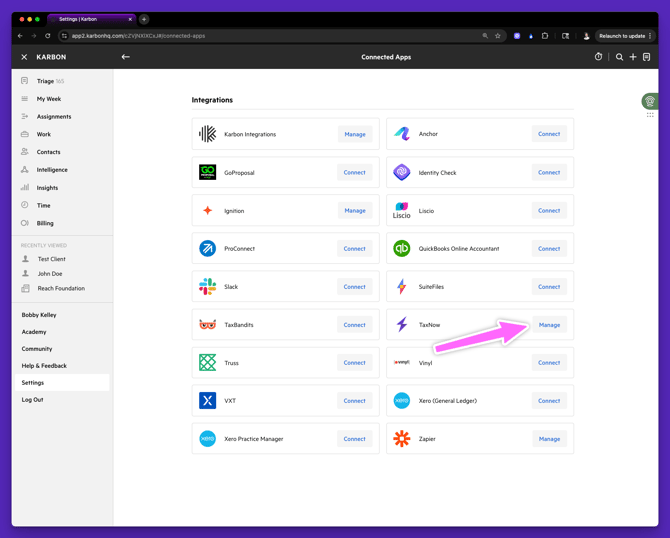
Task: Open search with the magnifier icon
Action: click(619, 57)
